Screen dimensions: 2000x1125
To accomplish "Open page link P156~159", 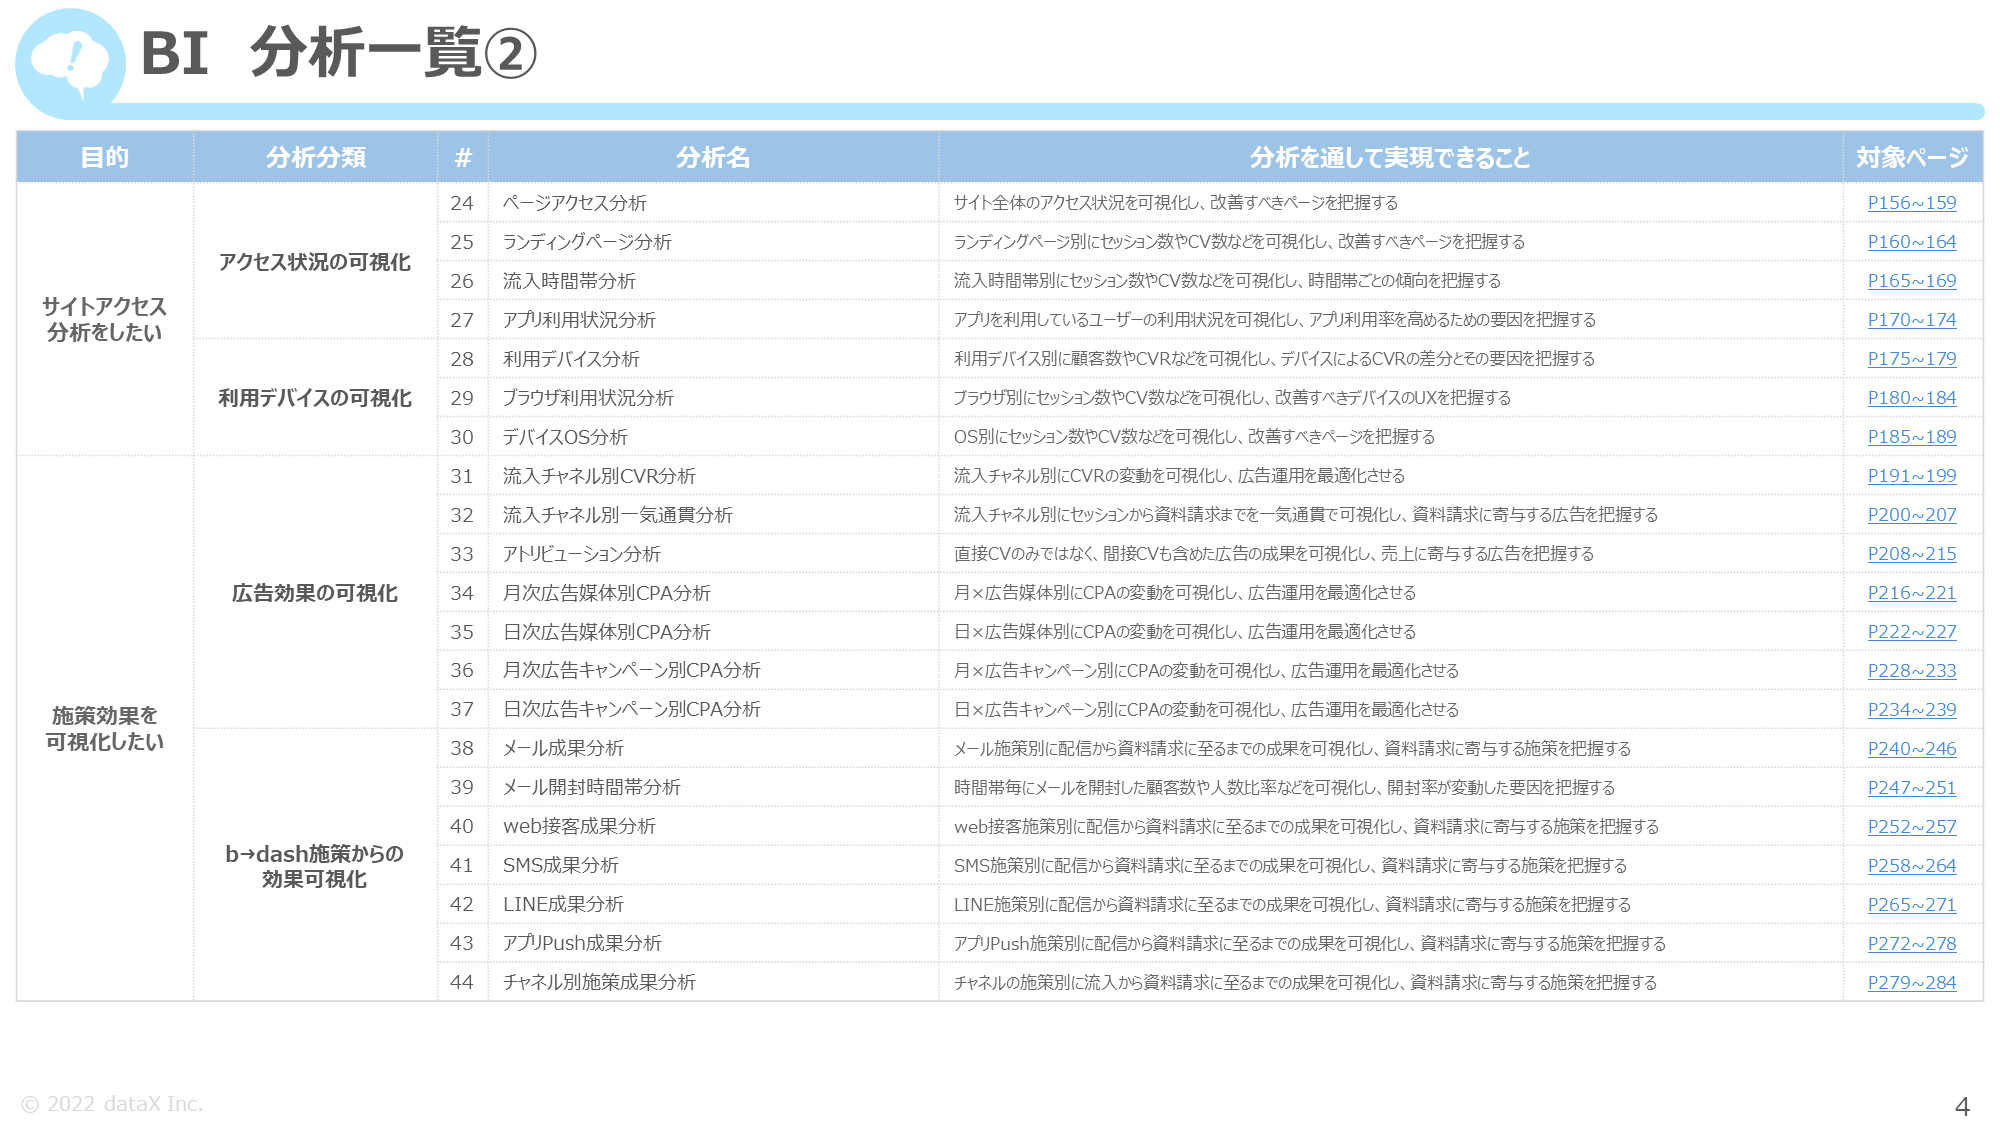I will tap(1911, 203).
